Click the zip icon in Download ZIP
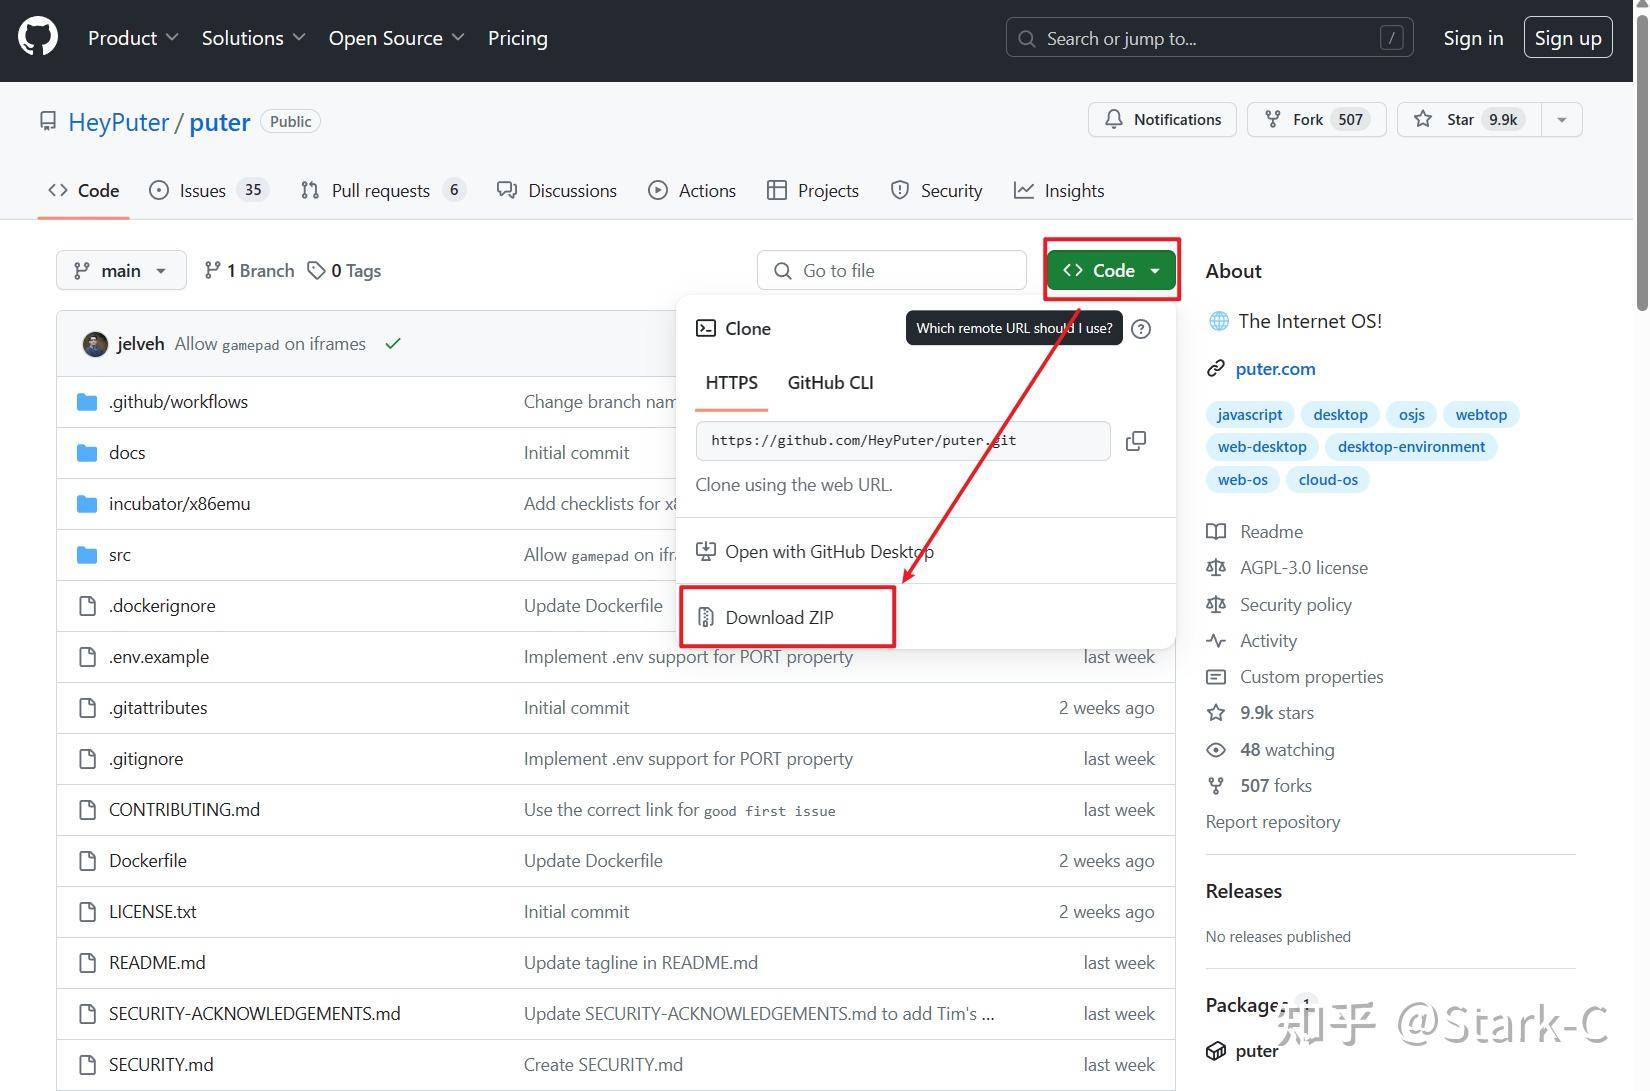The height and width of the screenshot is (1091, 1650). pos(706,618)
